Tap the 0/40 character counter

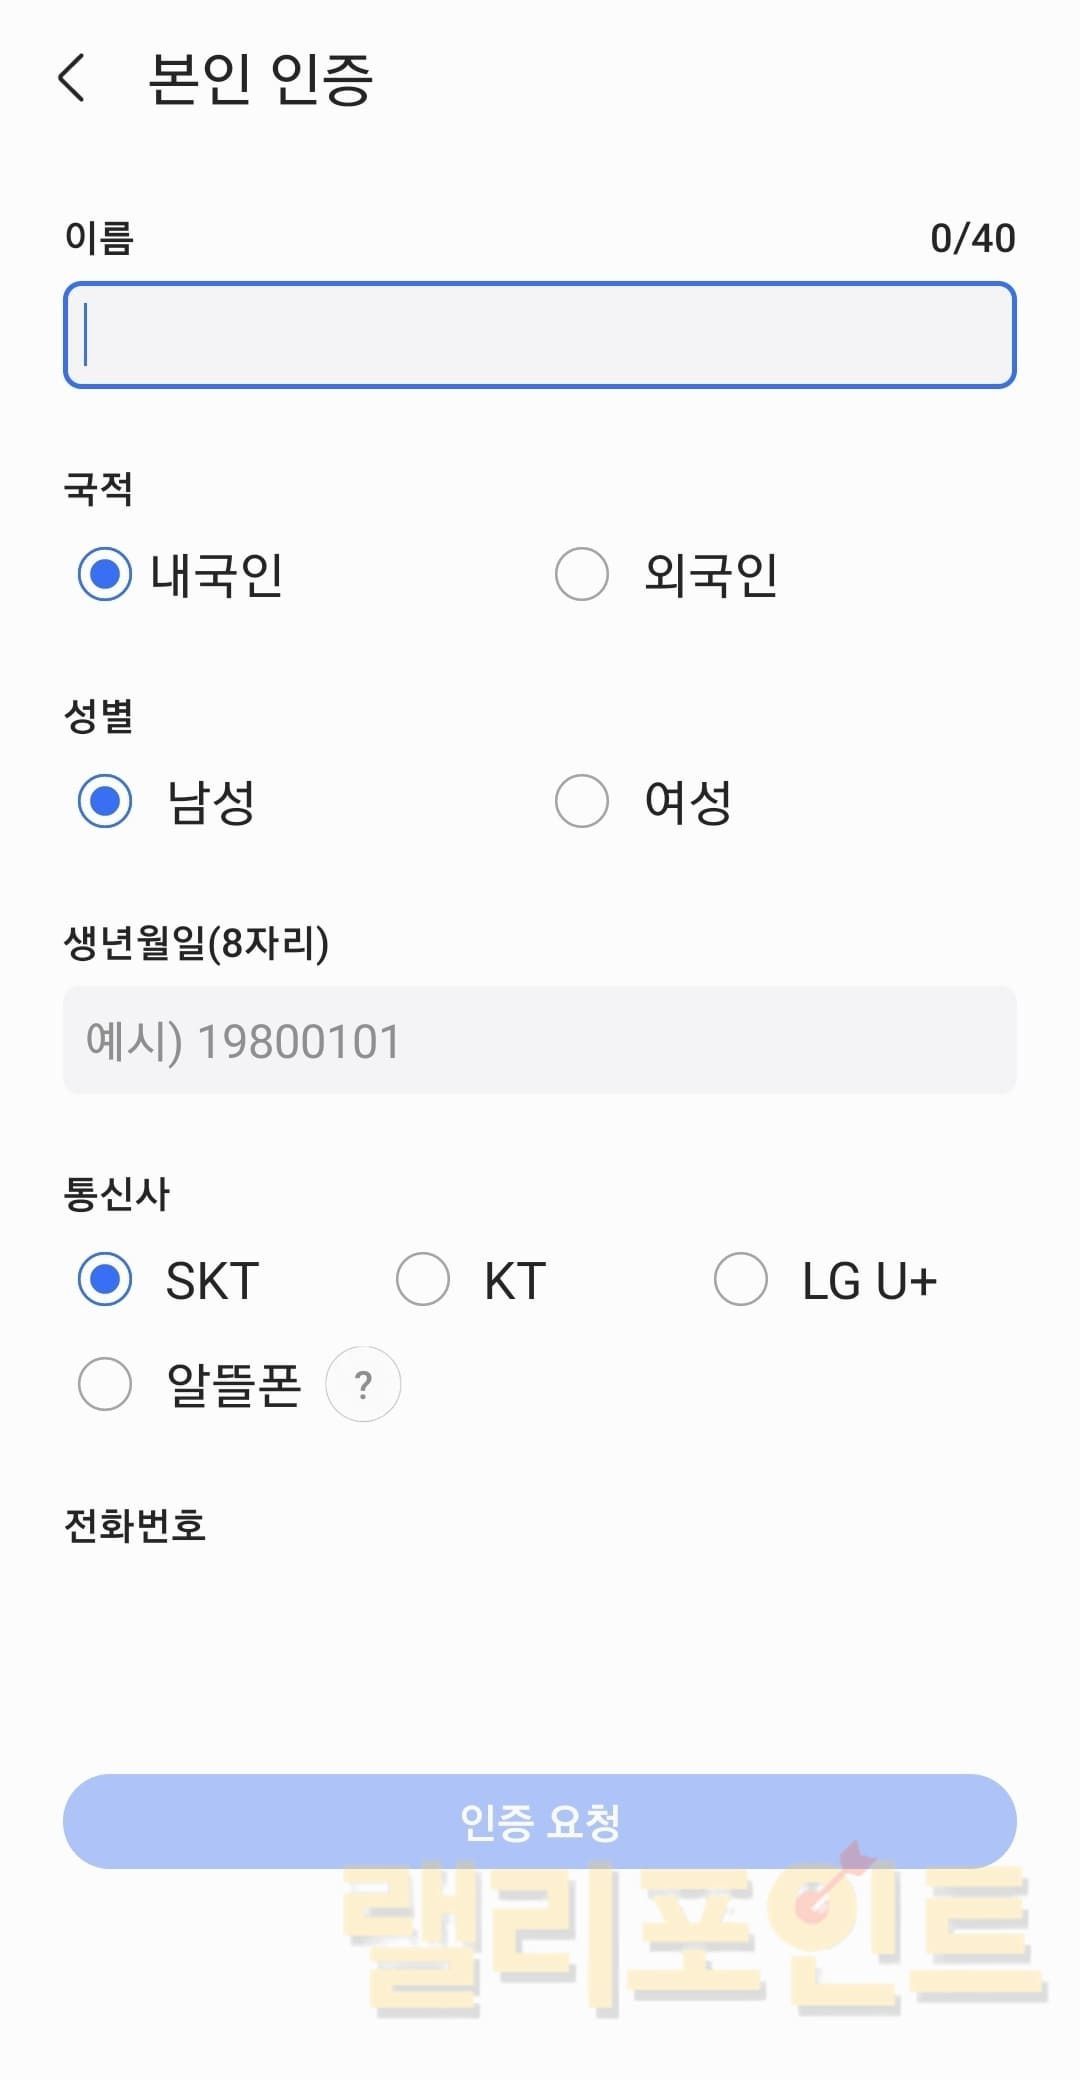[972, 239]
